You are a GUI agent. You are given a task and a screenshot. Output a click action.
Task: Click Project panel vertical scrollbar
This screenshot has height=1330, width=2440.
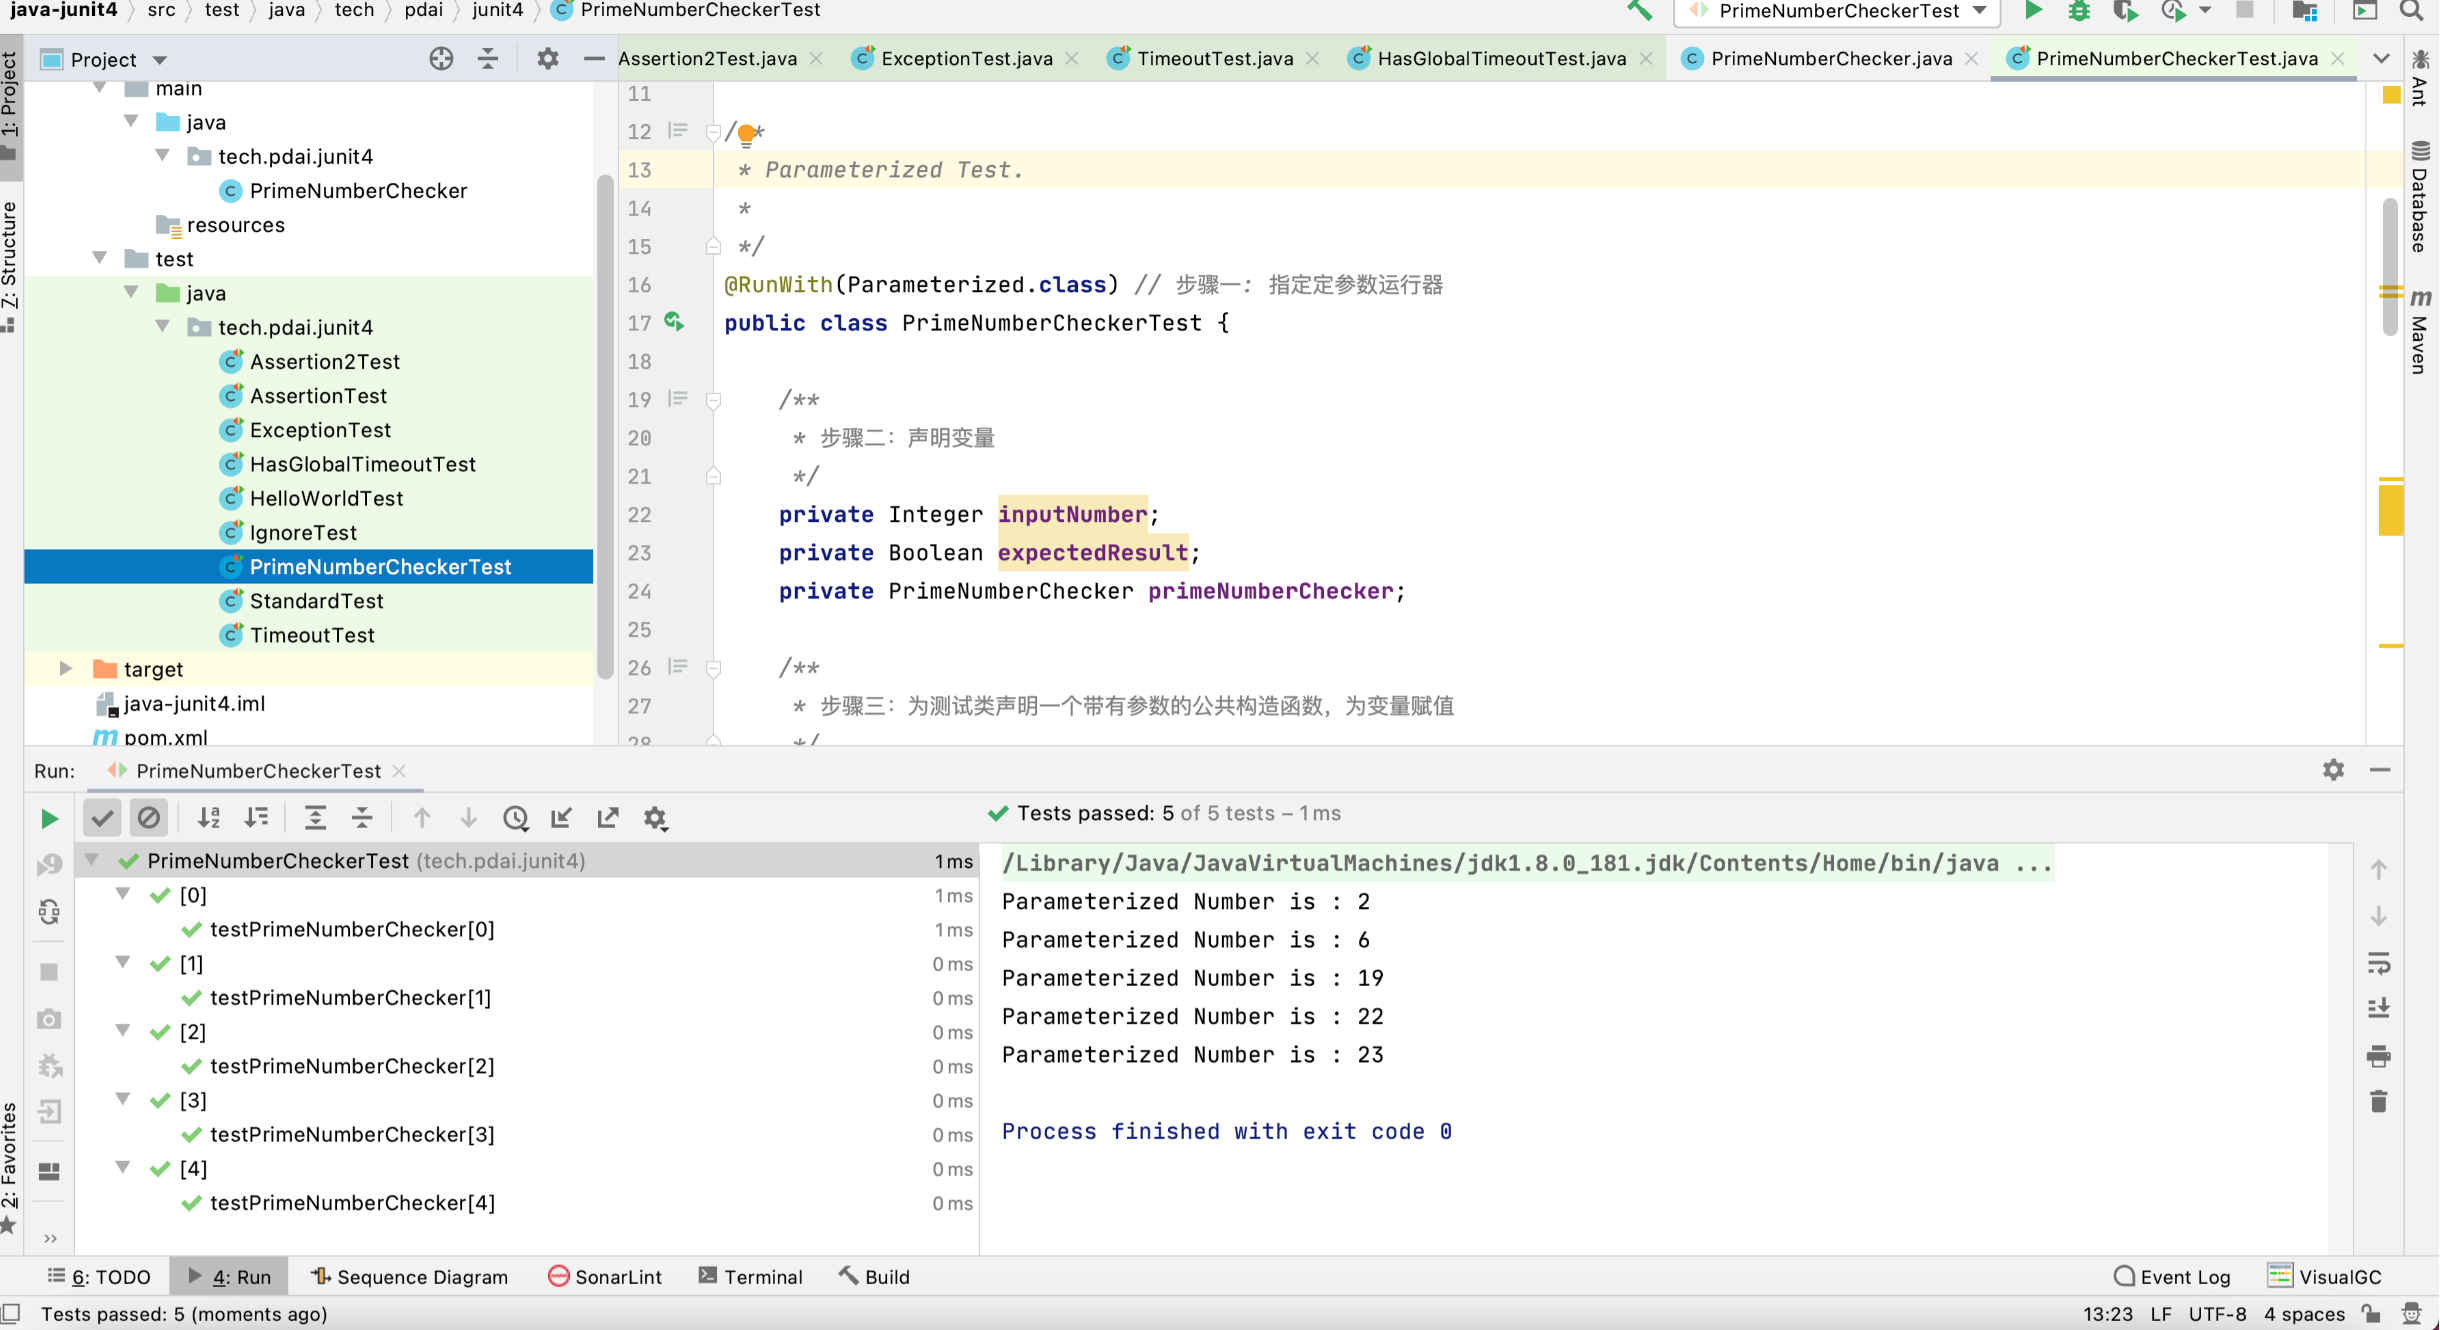point(604,426)
